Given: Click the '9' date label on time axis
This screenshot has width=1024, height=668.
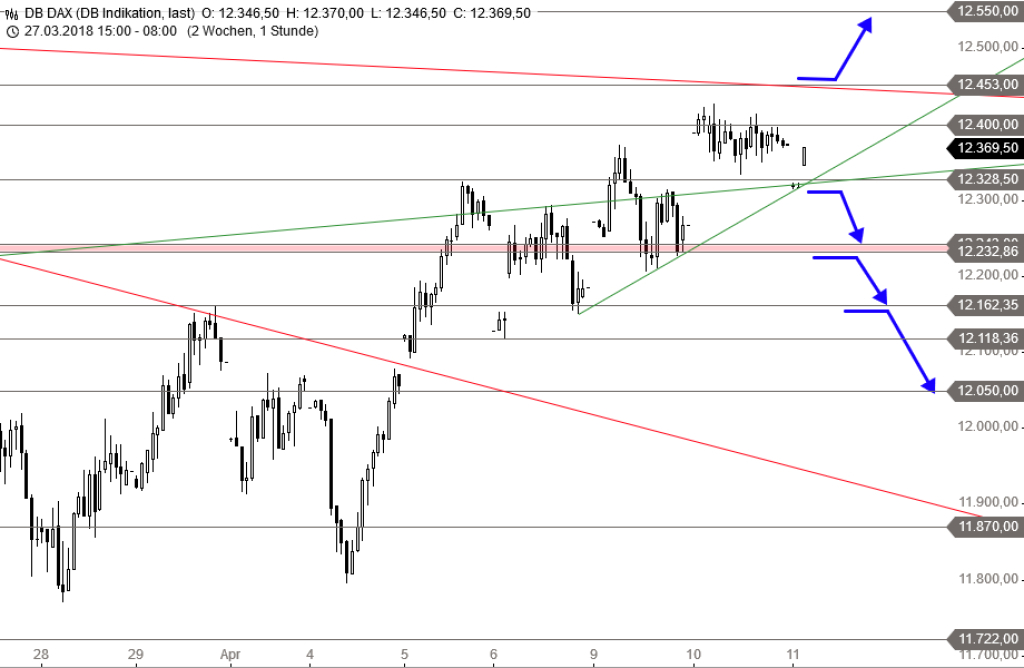Looking at the screenshot, I should (593, 656).
